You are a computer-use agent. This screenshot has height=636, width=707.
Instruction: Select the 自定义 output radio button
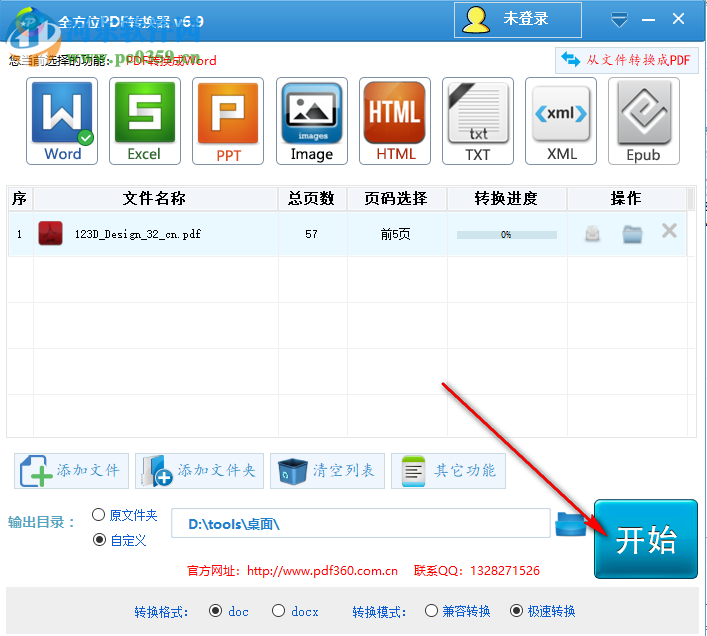(x=99, y=540)
